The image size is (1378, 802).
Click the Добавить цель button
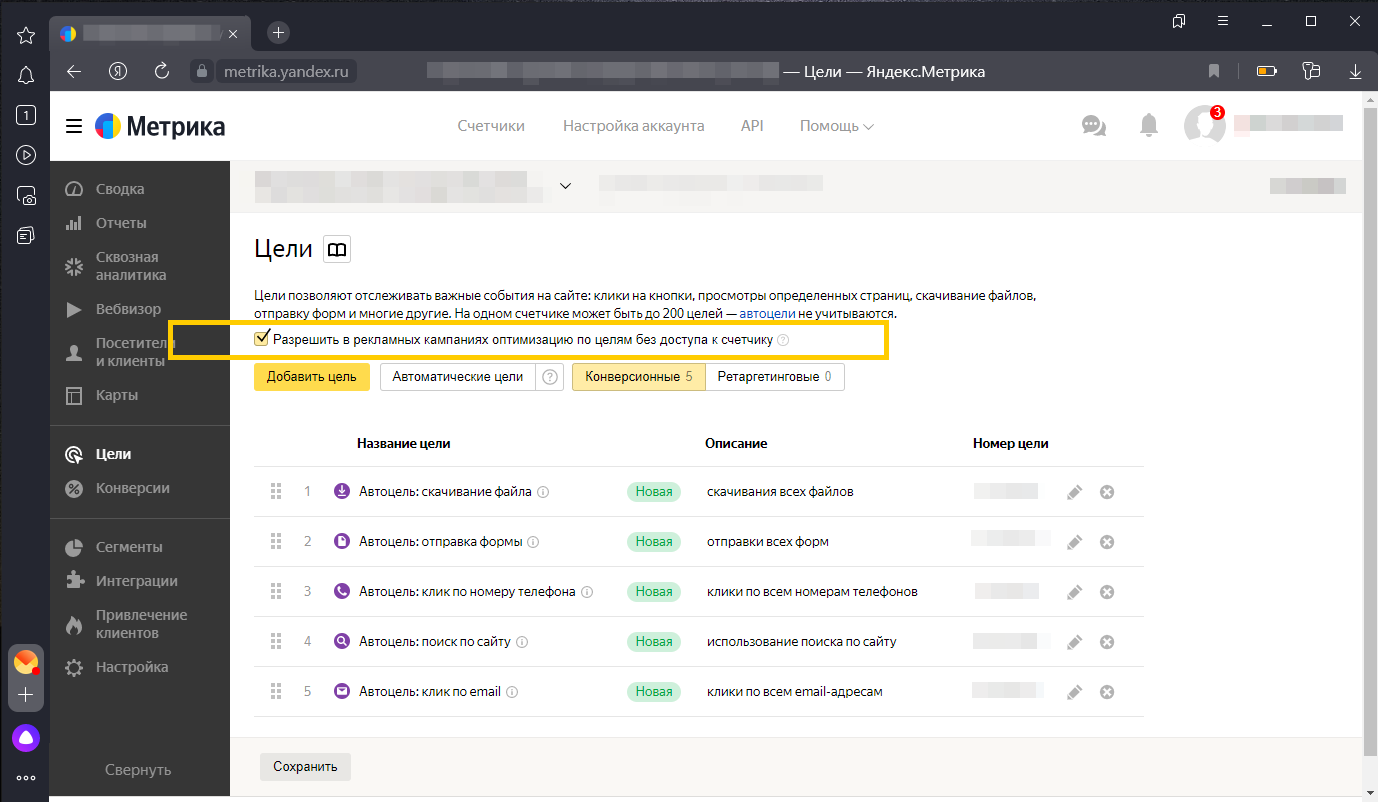coord(312,377)
